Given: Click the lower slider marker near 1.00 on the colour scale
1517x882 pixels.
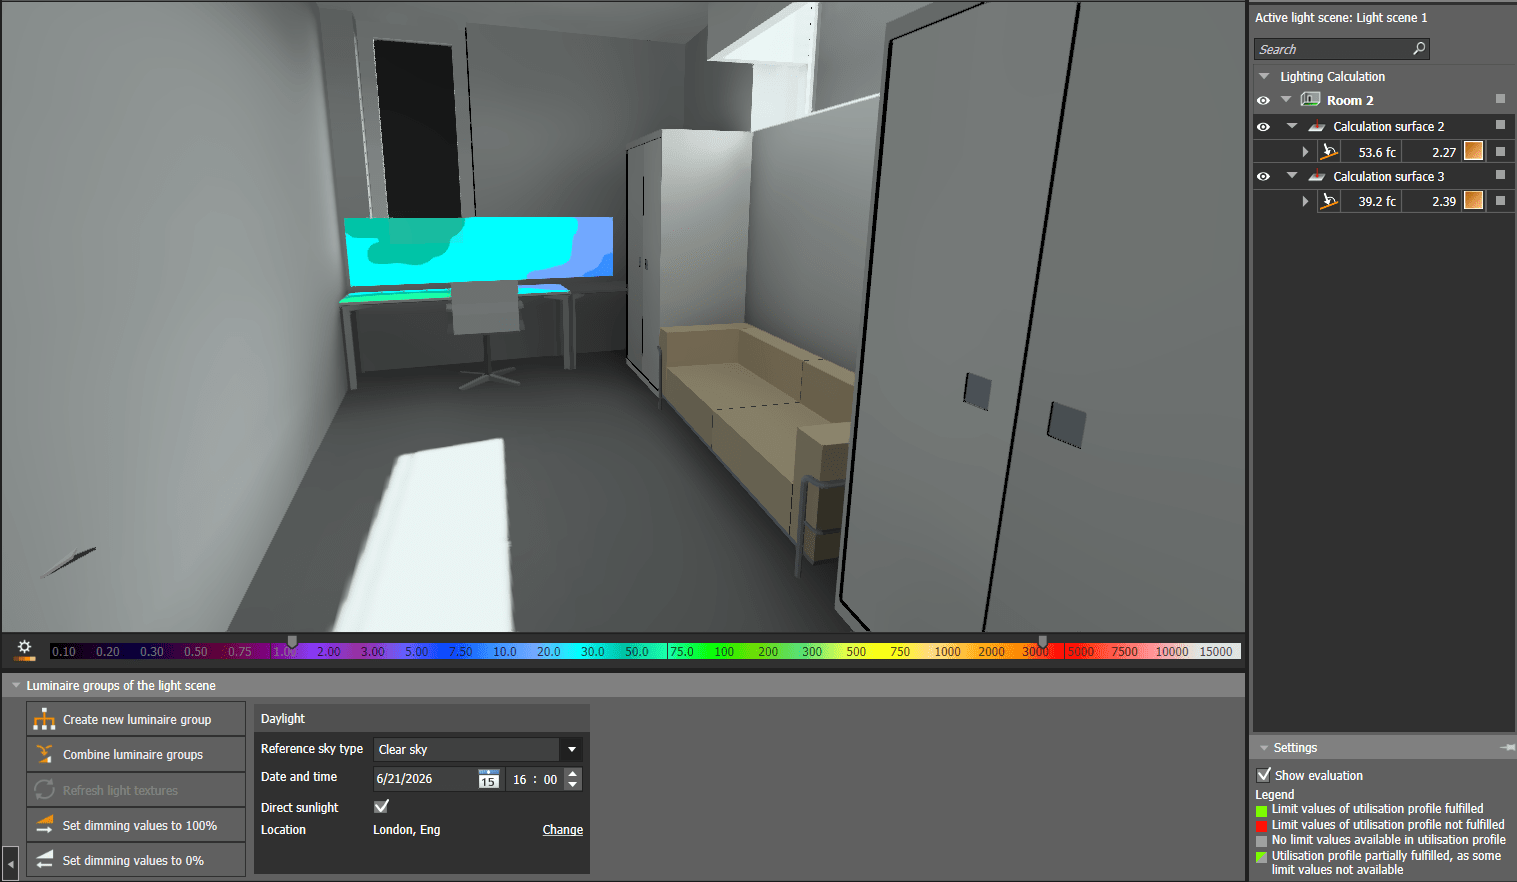Looking at the screenshot, I should 292,641.
